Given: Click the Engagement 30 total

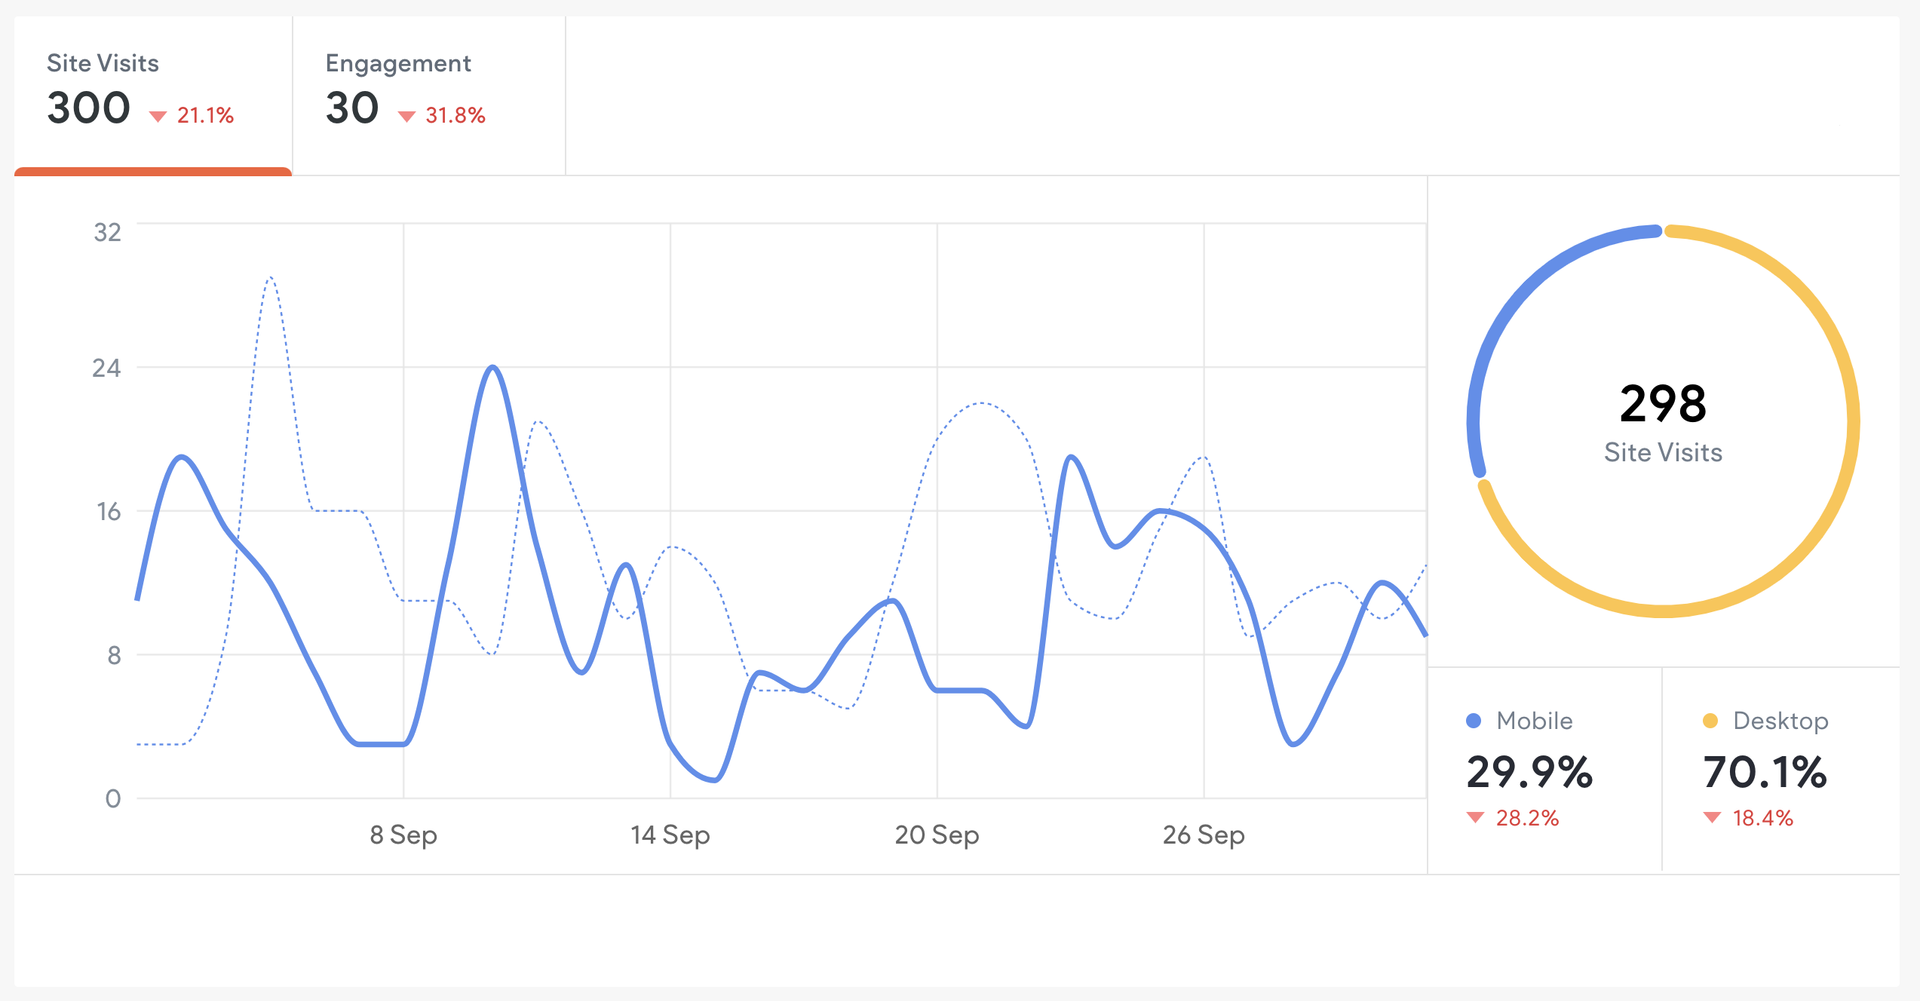Looking at the screenshot, I should coord(352,108).
